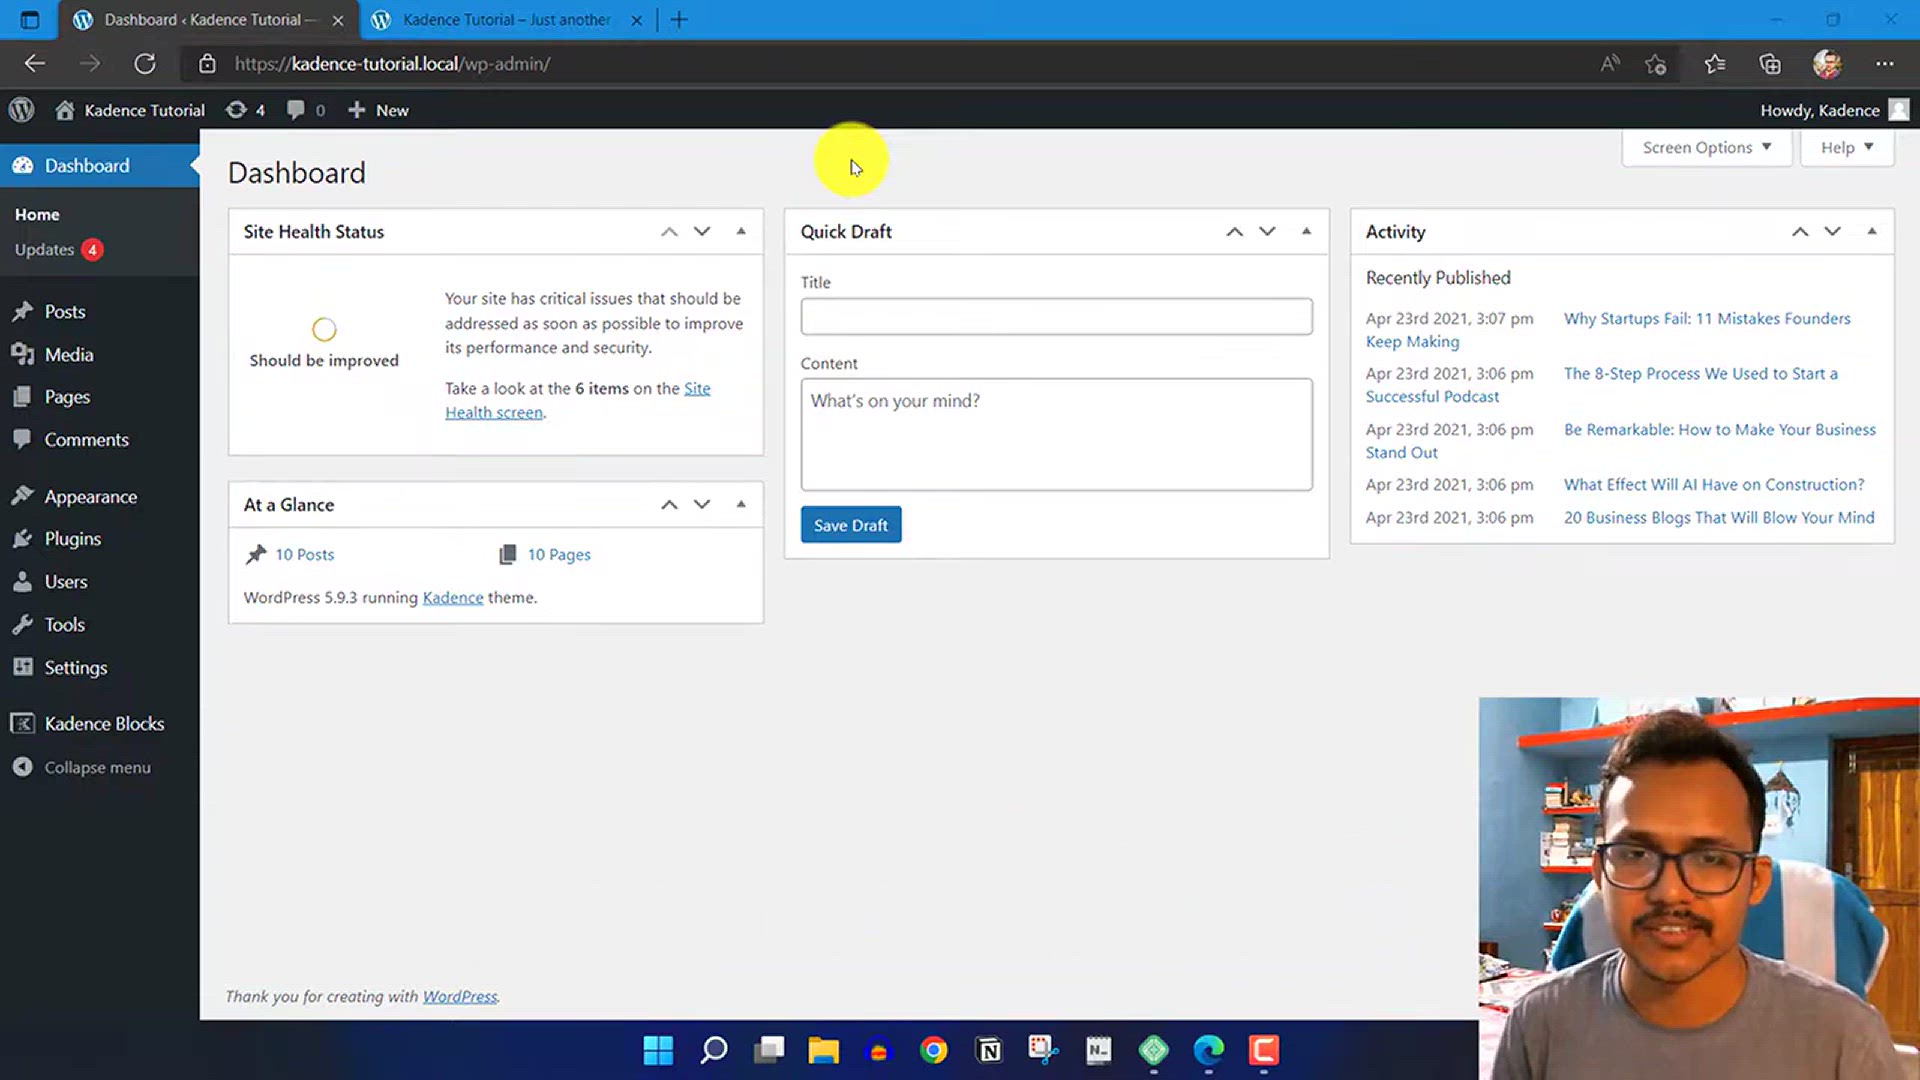Open the browser three-dots settings menu
1920x1080 pixels.
coord(1885,64)
